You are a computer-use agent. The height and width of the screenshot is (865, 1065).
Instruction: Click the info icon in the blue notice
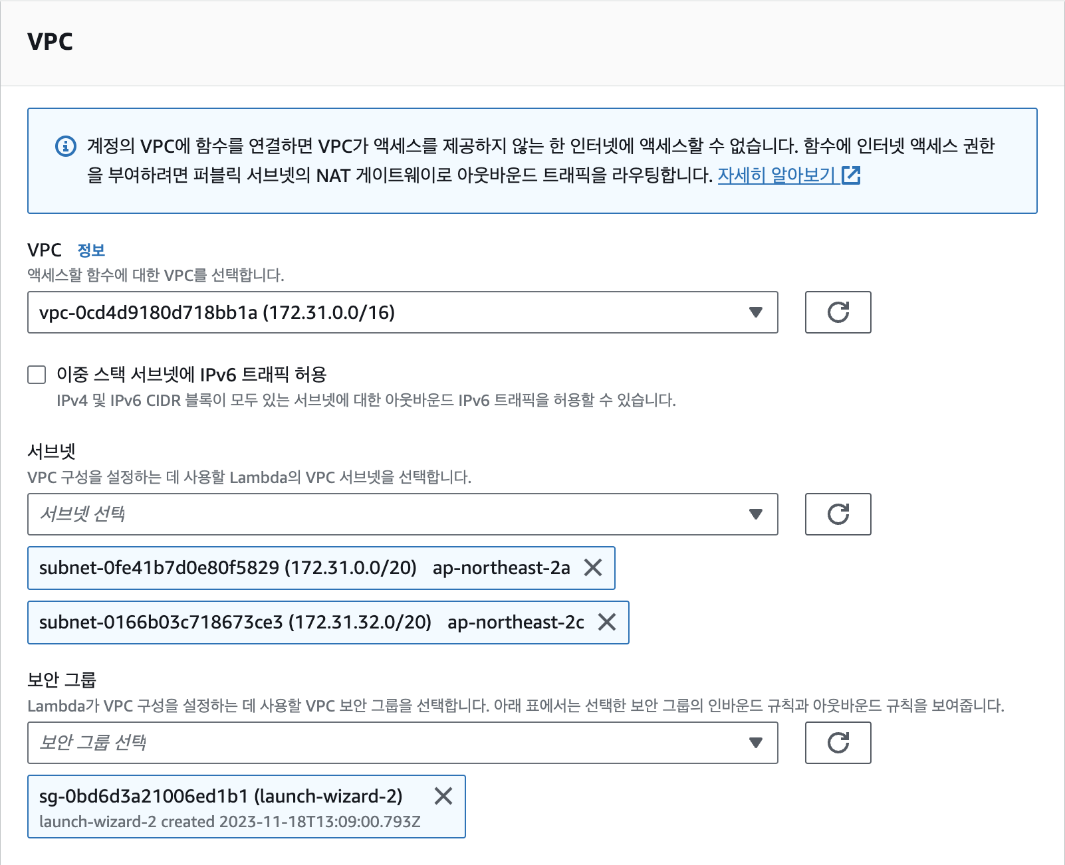tap(65, 146)
